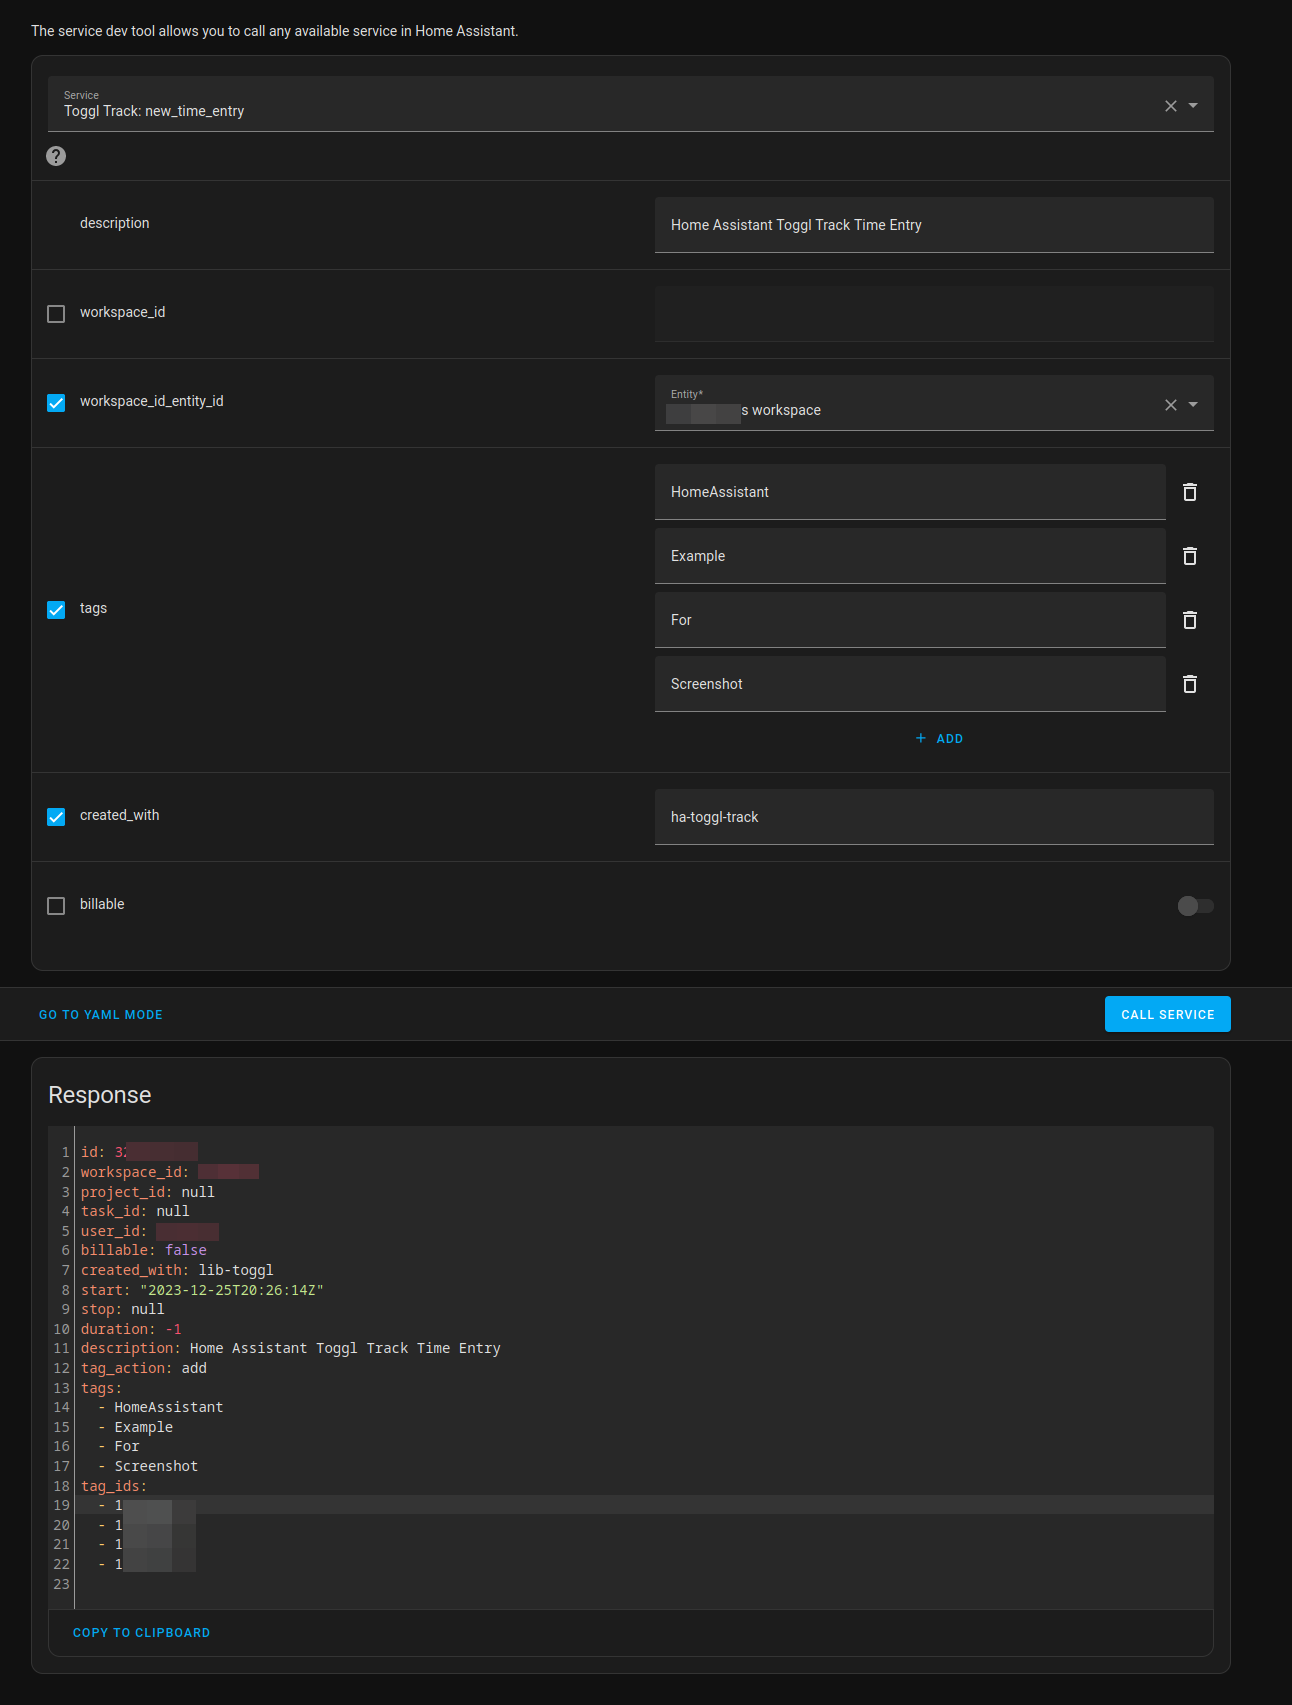Edit the Example tag field
This screenshot has height=1705, width=1292.
click(910, 556)
